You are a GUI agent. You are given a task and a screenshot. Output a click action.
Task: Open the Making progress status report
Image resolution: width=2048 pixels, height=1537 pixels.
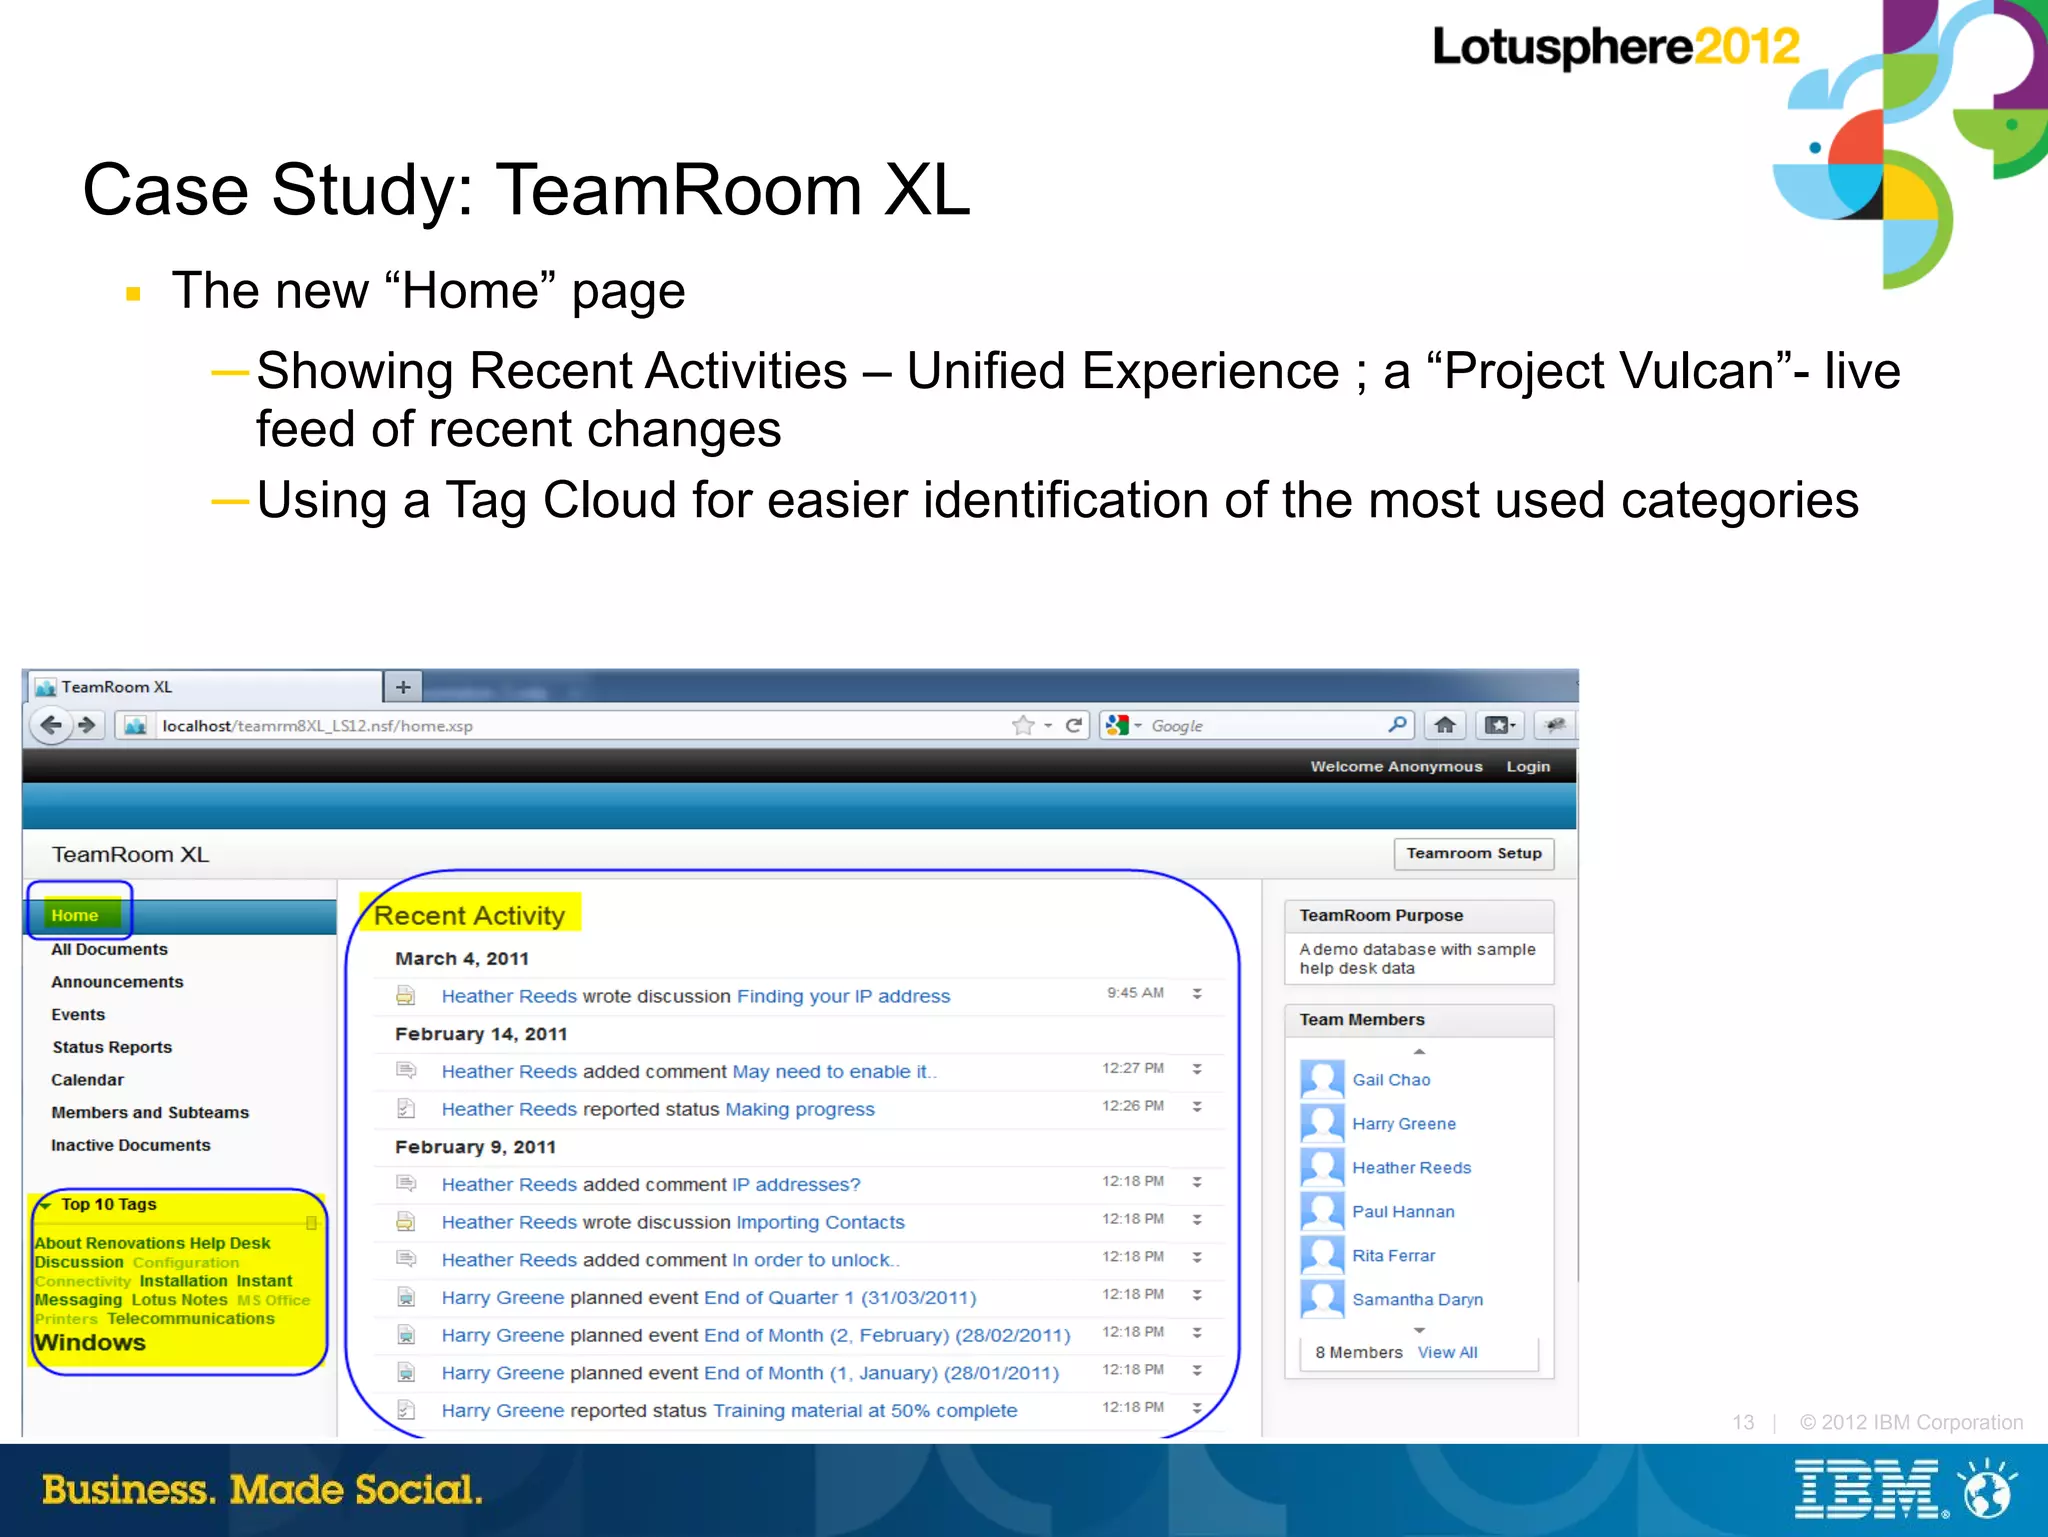800,1109
